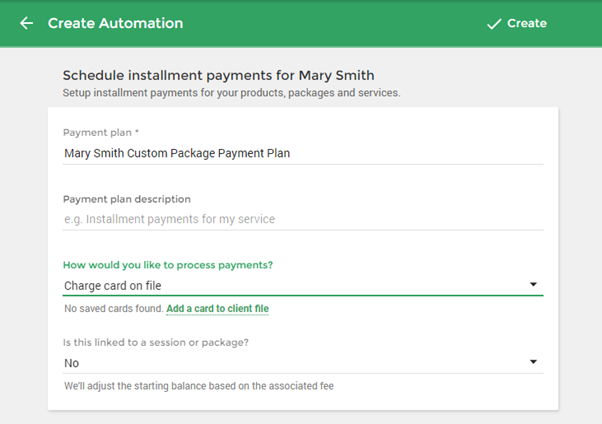
Task: Click the starting balance helper text
Action: (x=199, y=386)
